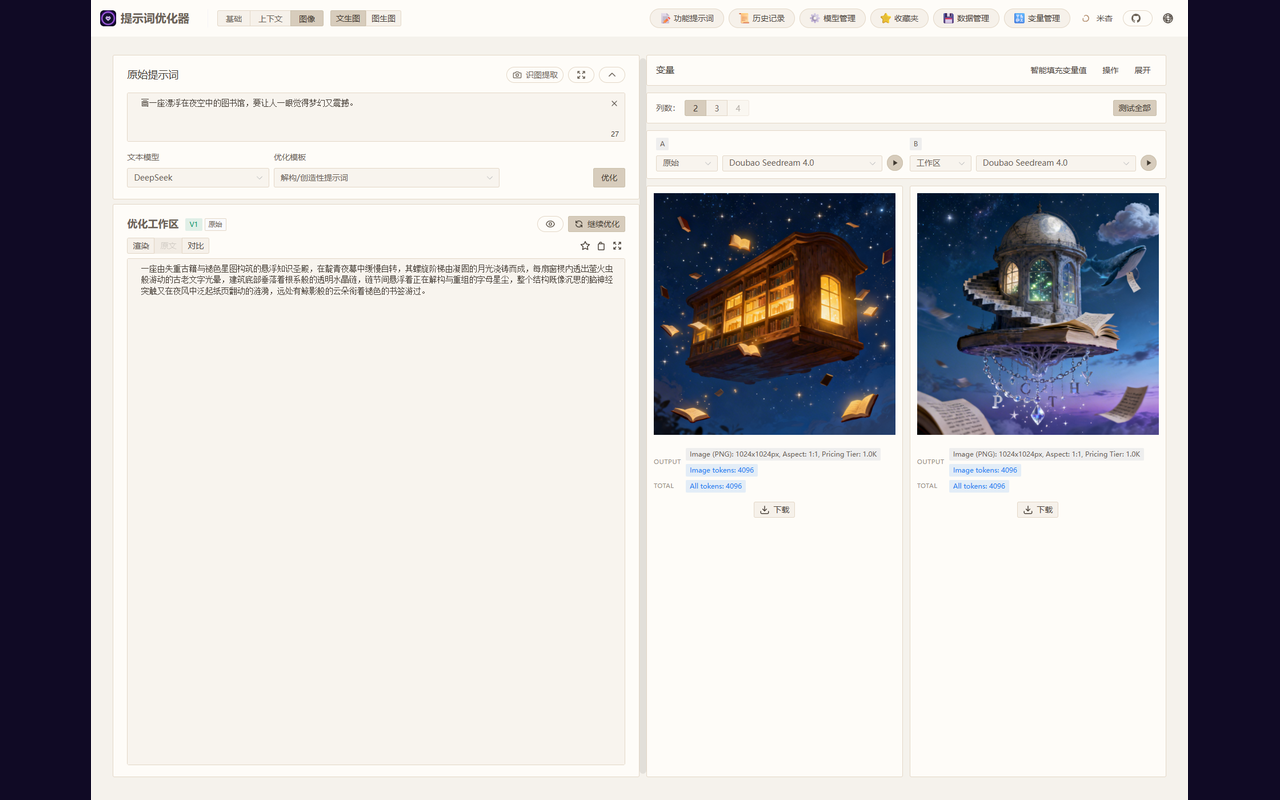Copy workspace text with clipboard icon
1280x800 pixels.
pyautogui.click(x=601, y=246)
